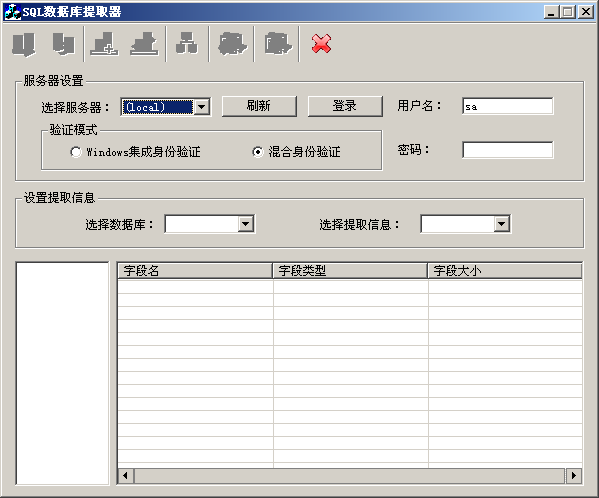Select 混合身份验证 radio button
The height and width of the screenshot is (498, 599).
(x=258, y=152)
